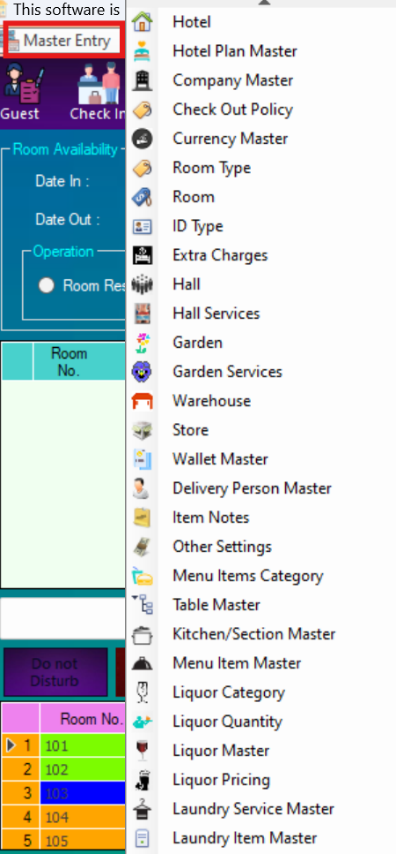This screenshot has width=396, height=854.
Task: Click the Menu Items Category icon
Action: (x=142, y=576)
